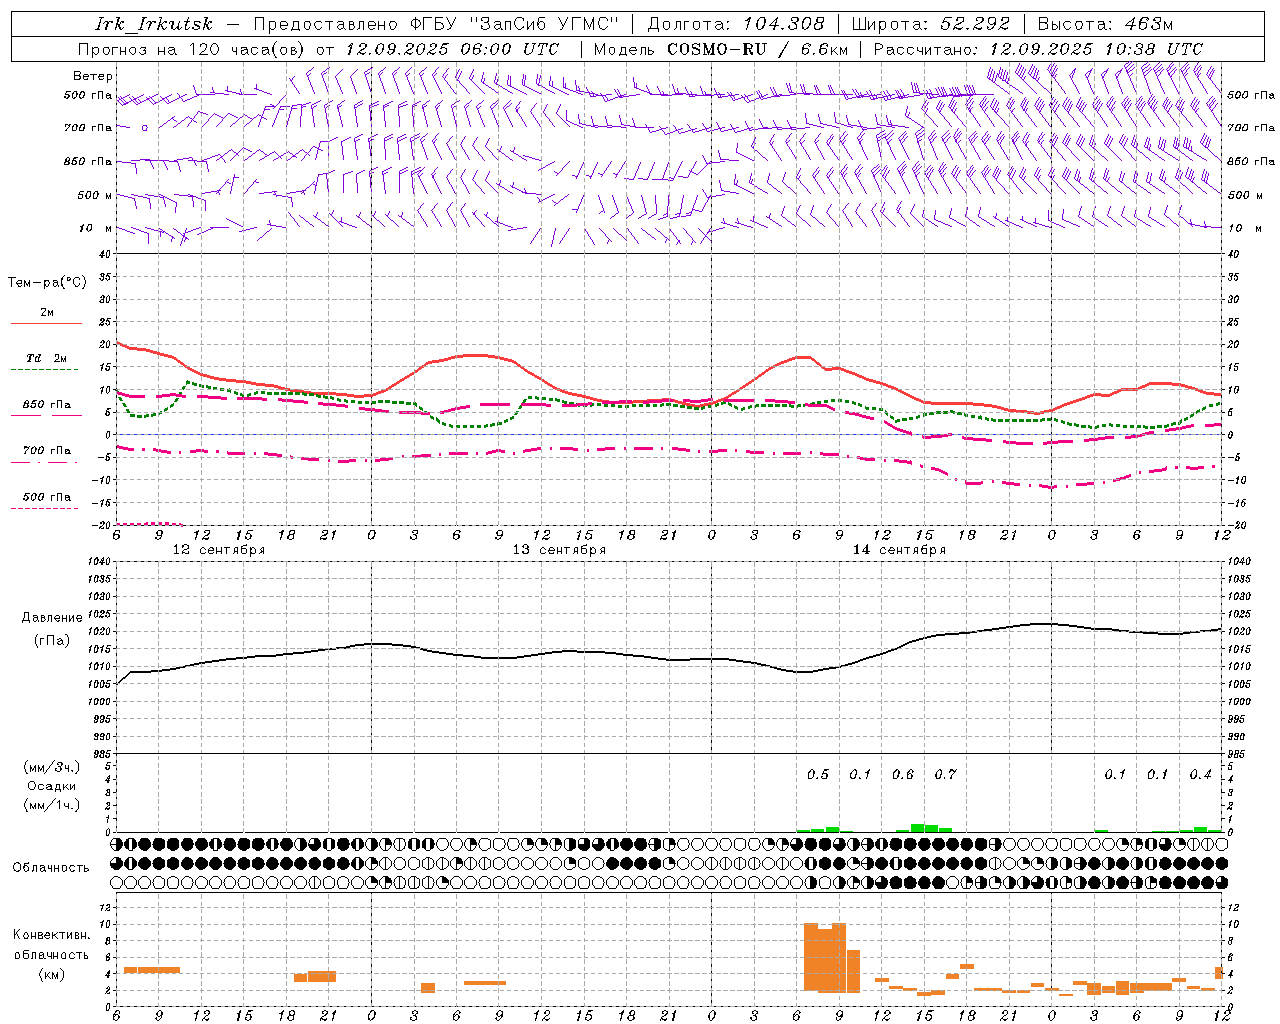Screen dimensions: 1280x1024
Task: Click the 'Долгота: 104.308' header field
Action: click(x=736, y=24)
